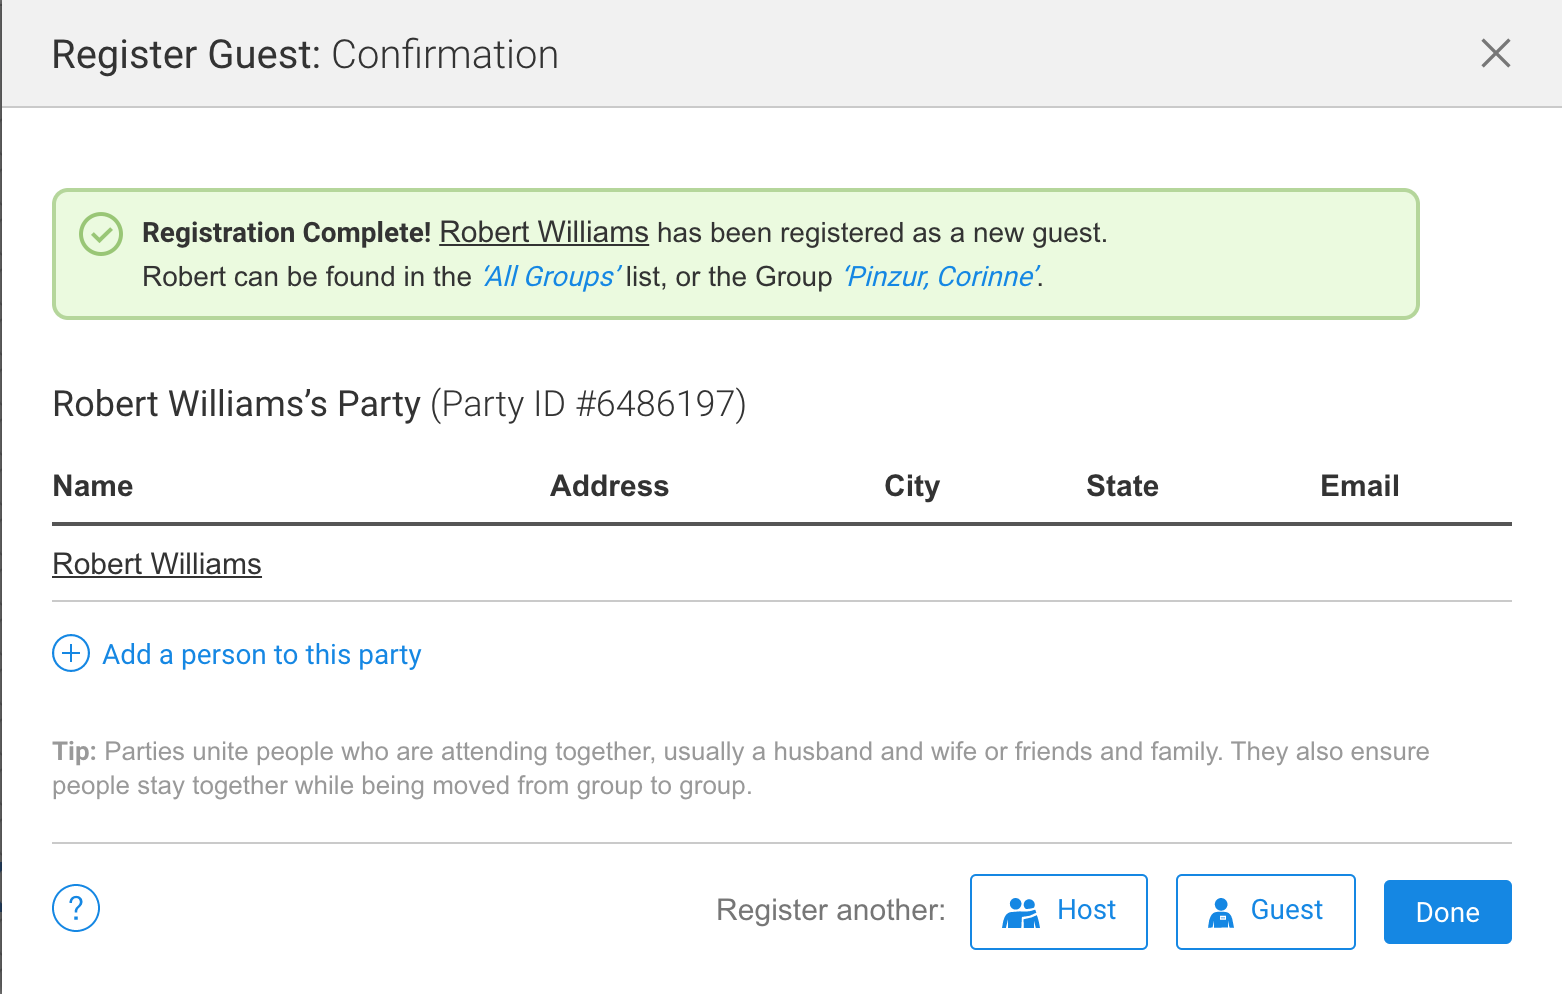Go to the 'Pinzur, Corinne' group link
The height and width of the screenshot is (994, 1562).
click(x=941, y=277)
